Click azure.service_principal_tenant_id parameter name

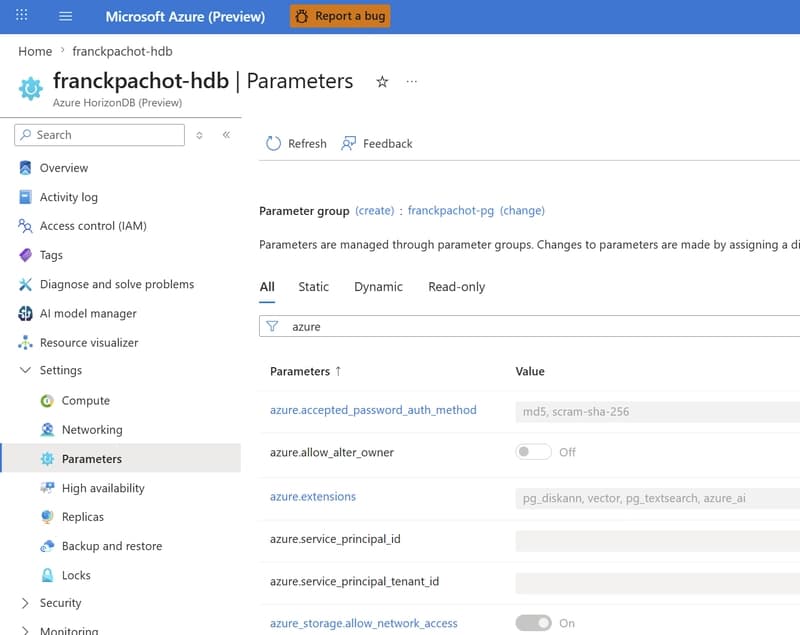click(355, 581)
